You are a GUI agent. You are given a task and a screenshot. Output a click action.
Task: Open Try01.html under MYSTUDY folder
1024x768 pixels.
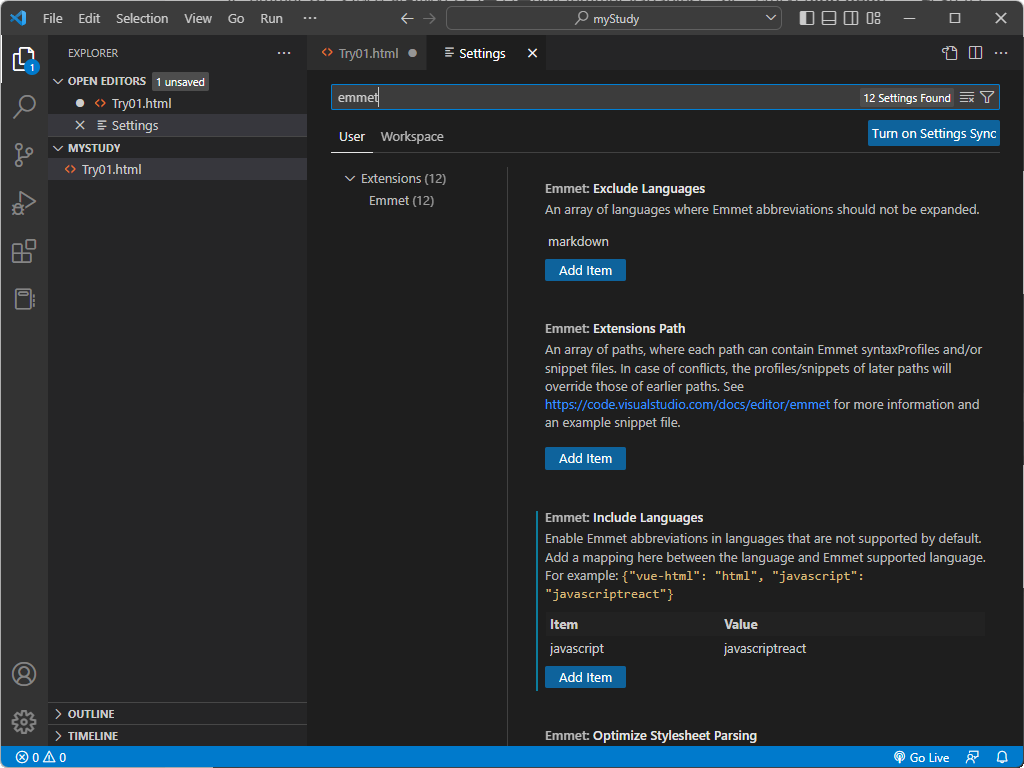[x=178, y=169]
